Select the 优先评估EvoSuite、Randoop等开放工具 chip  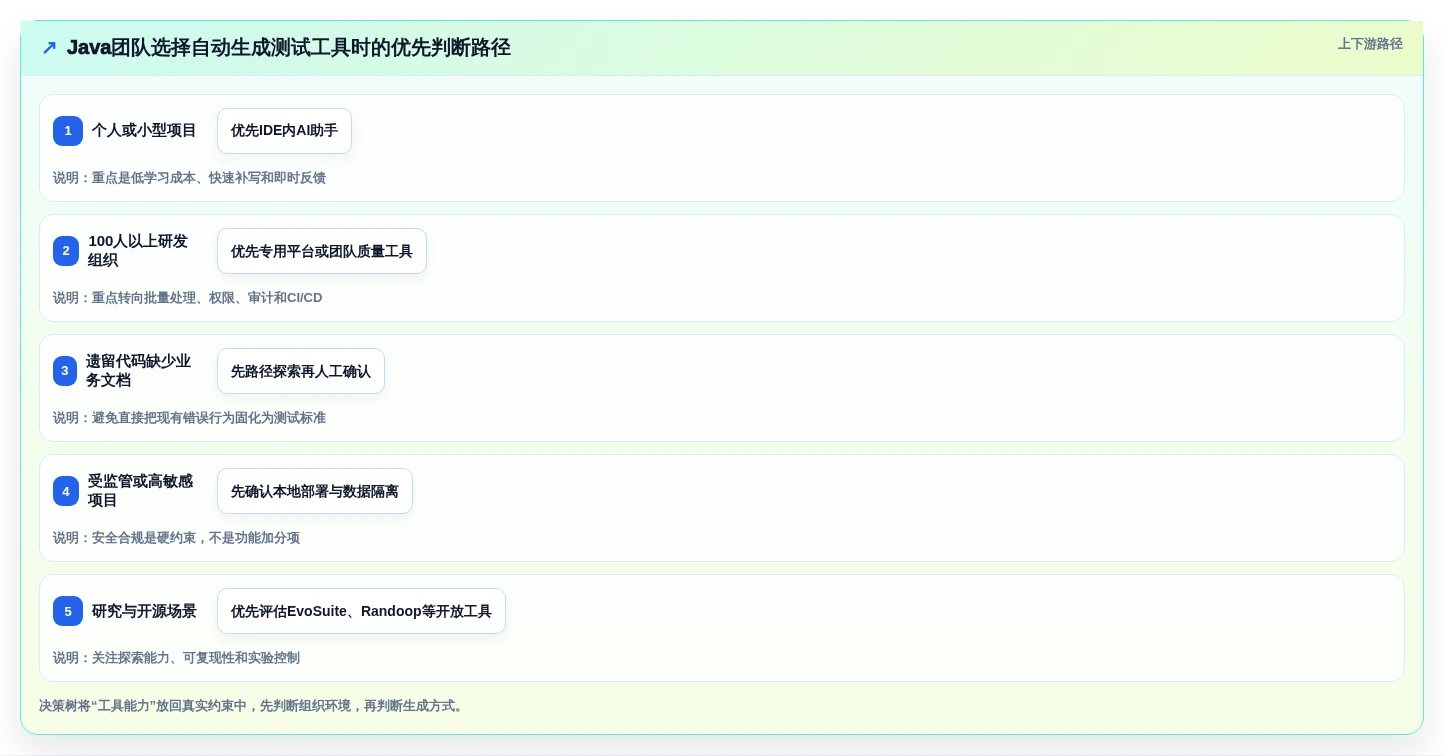click(361, 611)
